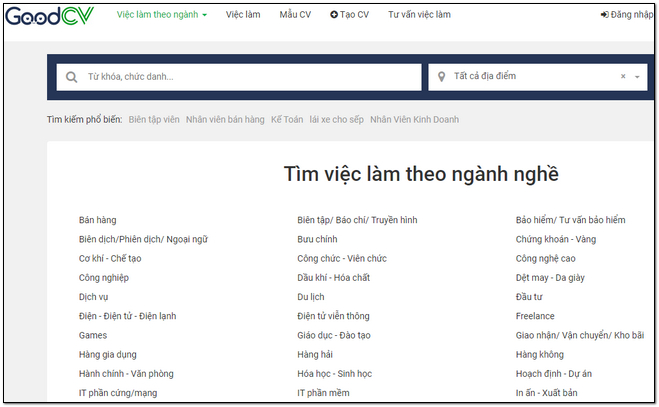Open the Du lịch category
Viewport: 659px width, 407px height.
(x=311, y=297)
